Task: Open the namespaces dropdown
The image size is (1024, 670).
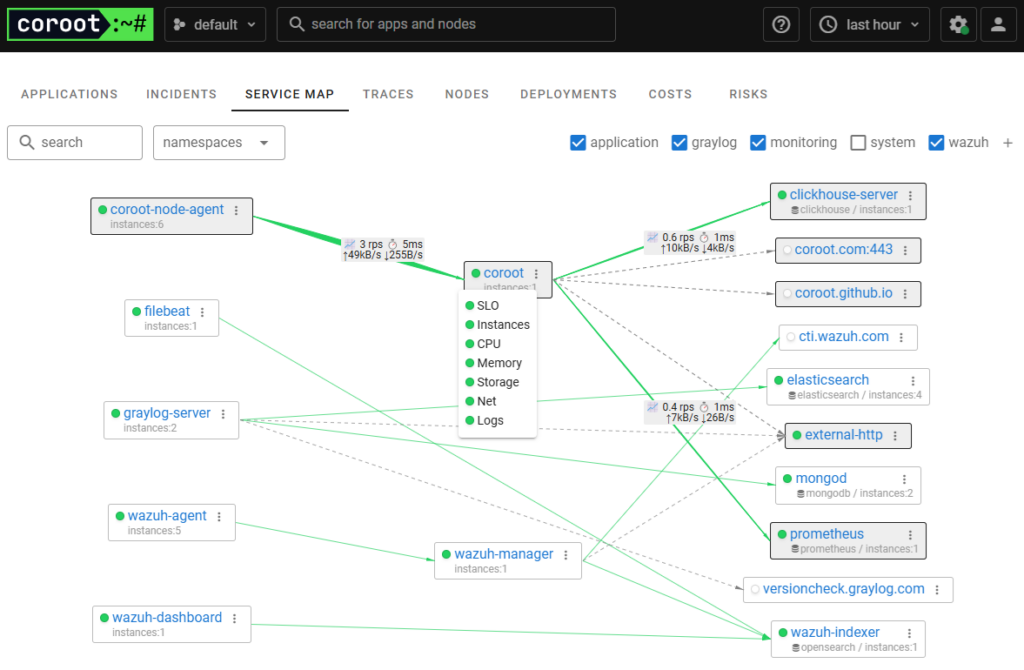Action: [219, 142]
